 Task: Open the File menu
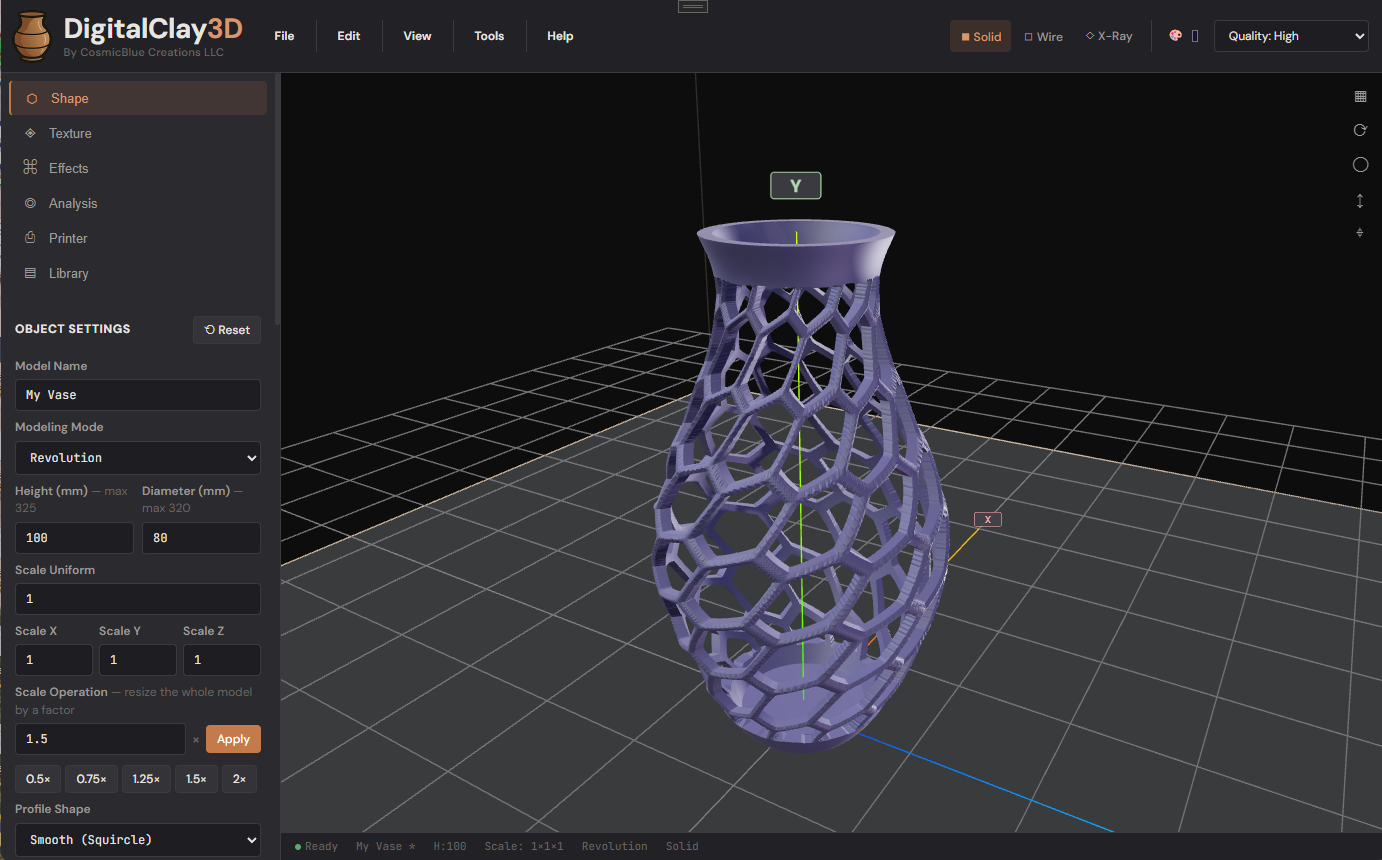click(x=284, y=36)
